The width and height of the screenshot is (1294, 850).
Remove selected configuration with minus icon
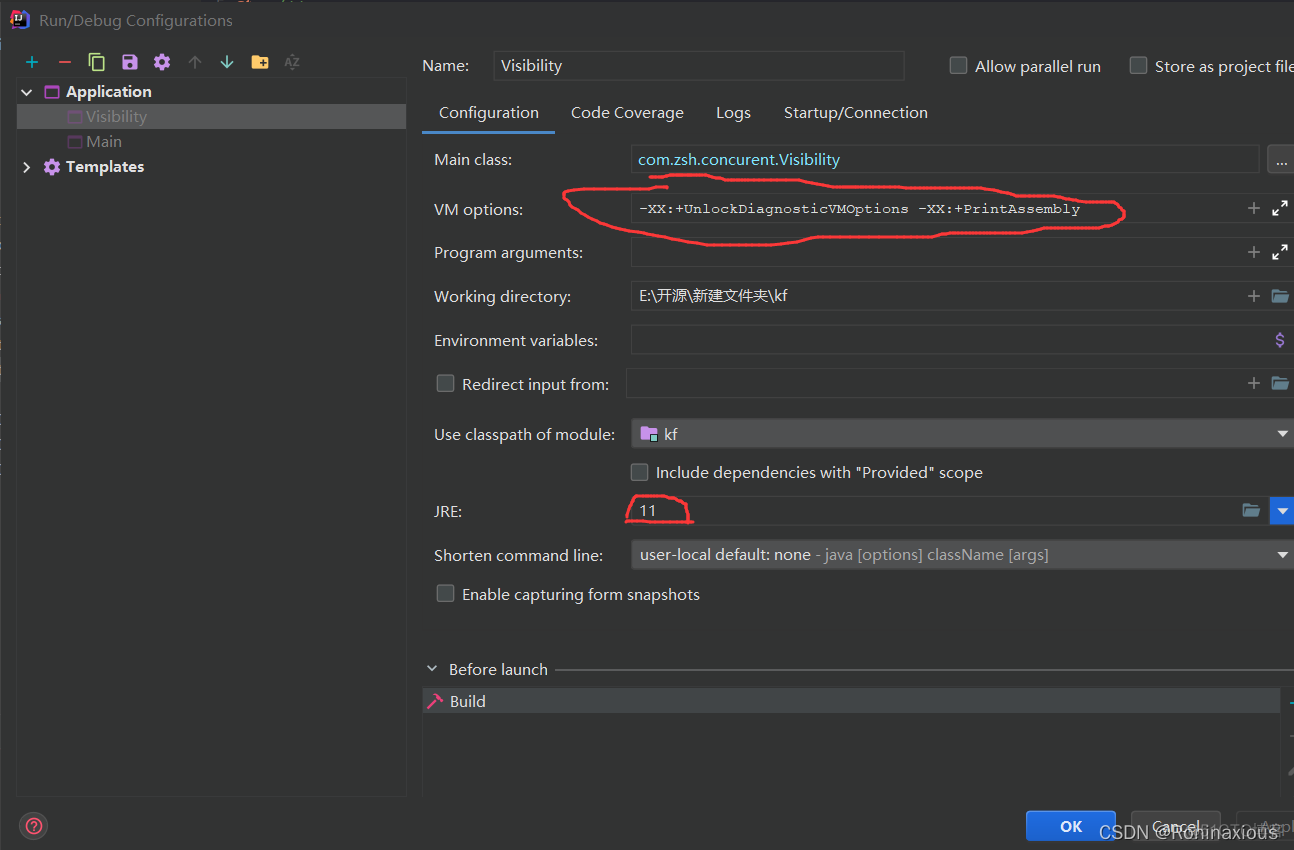click(x=64, y=62)
